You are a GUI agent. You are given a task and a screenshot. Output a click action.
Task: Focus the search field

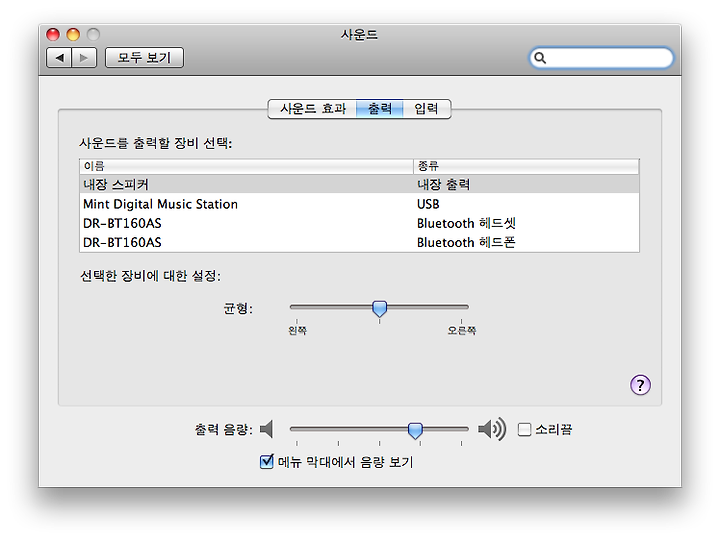602,58
